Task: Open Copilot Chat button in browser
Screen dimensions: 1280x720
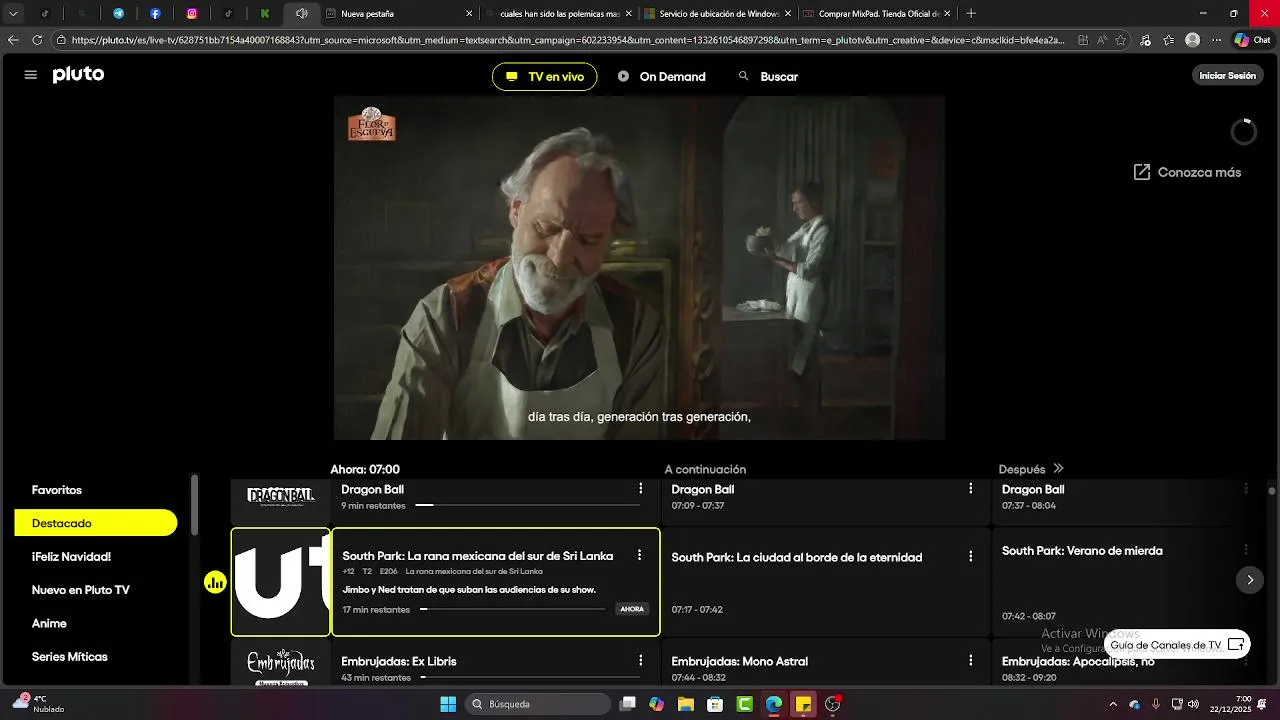Action: pos(1254,40)
